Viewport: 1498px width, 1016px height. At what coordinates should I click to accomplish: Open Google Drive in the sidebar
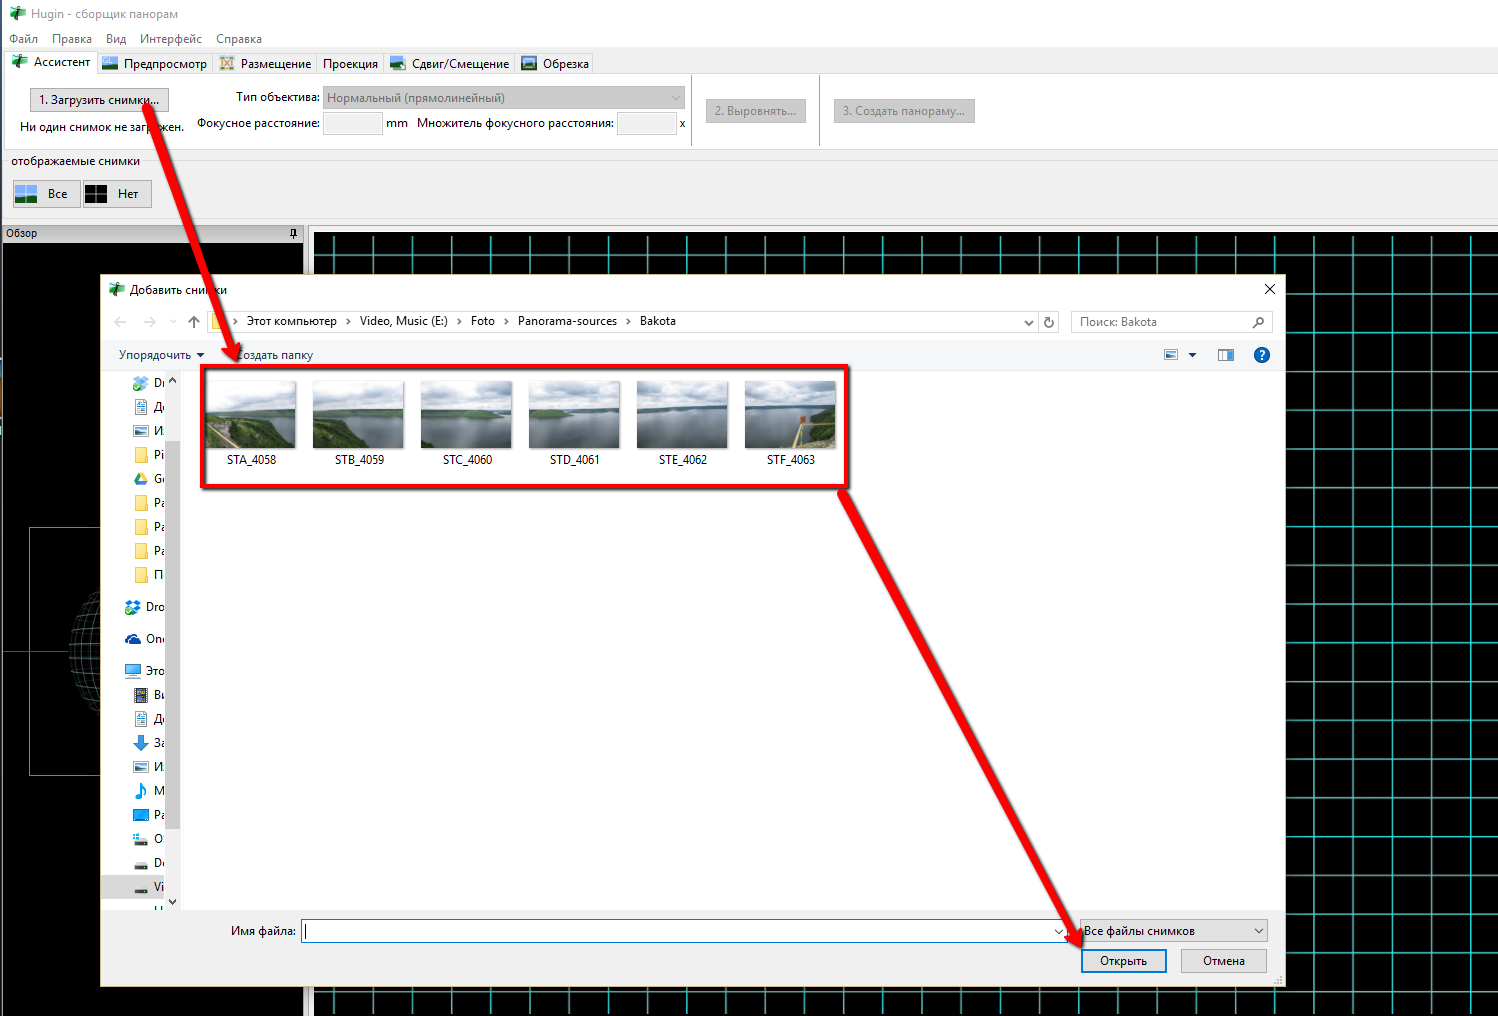coord(148,479)
